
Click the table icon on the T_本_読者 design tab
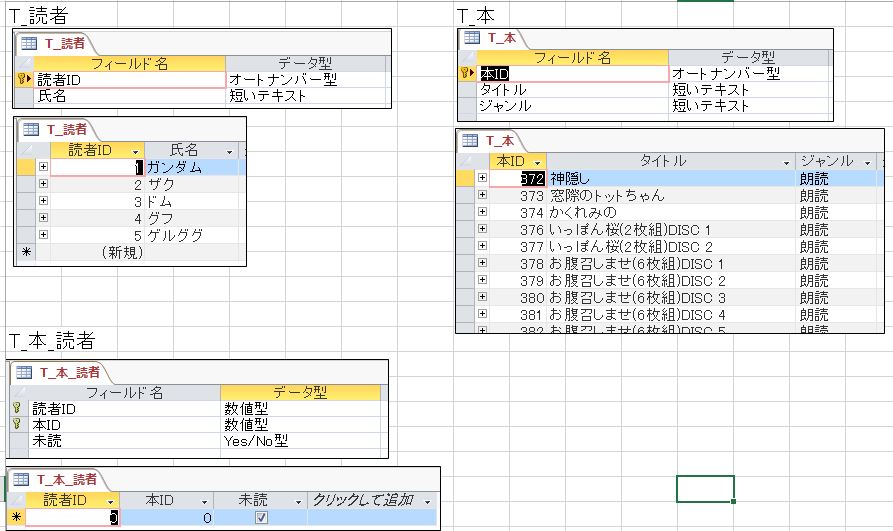pyautogui.click(x=23, y=372)
